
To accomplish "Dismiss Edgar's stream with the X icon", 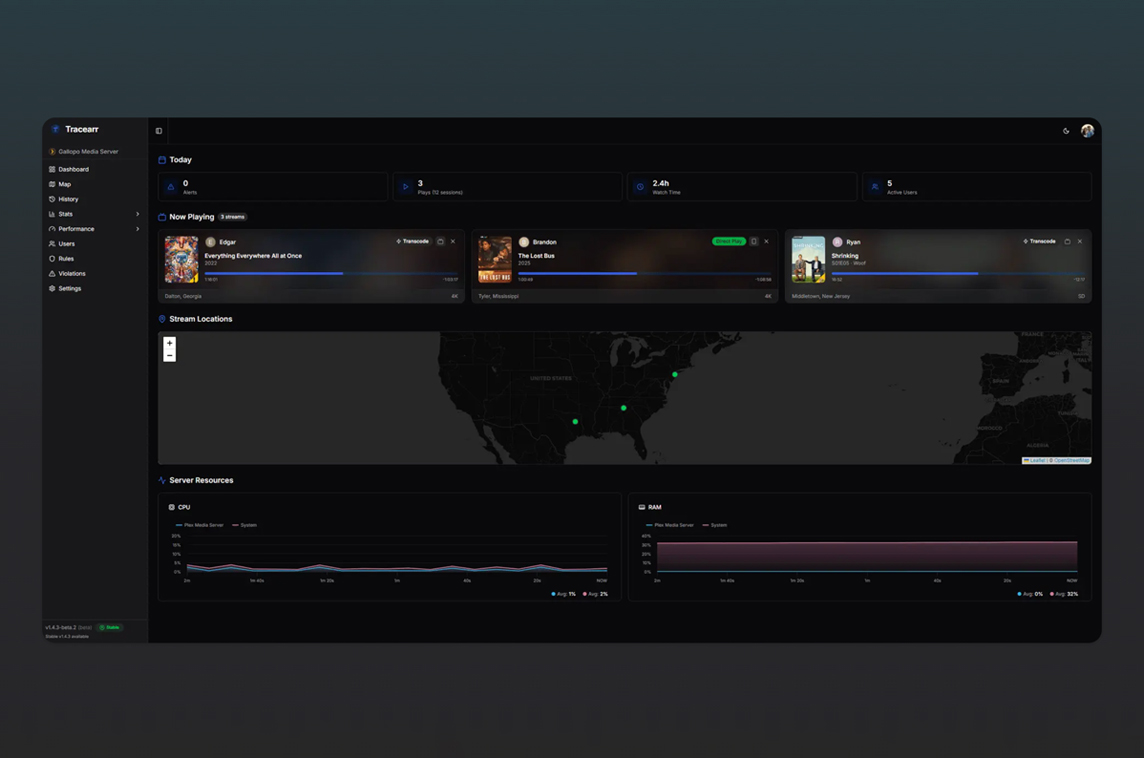I will (453, 241).
